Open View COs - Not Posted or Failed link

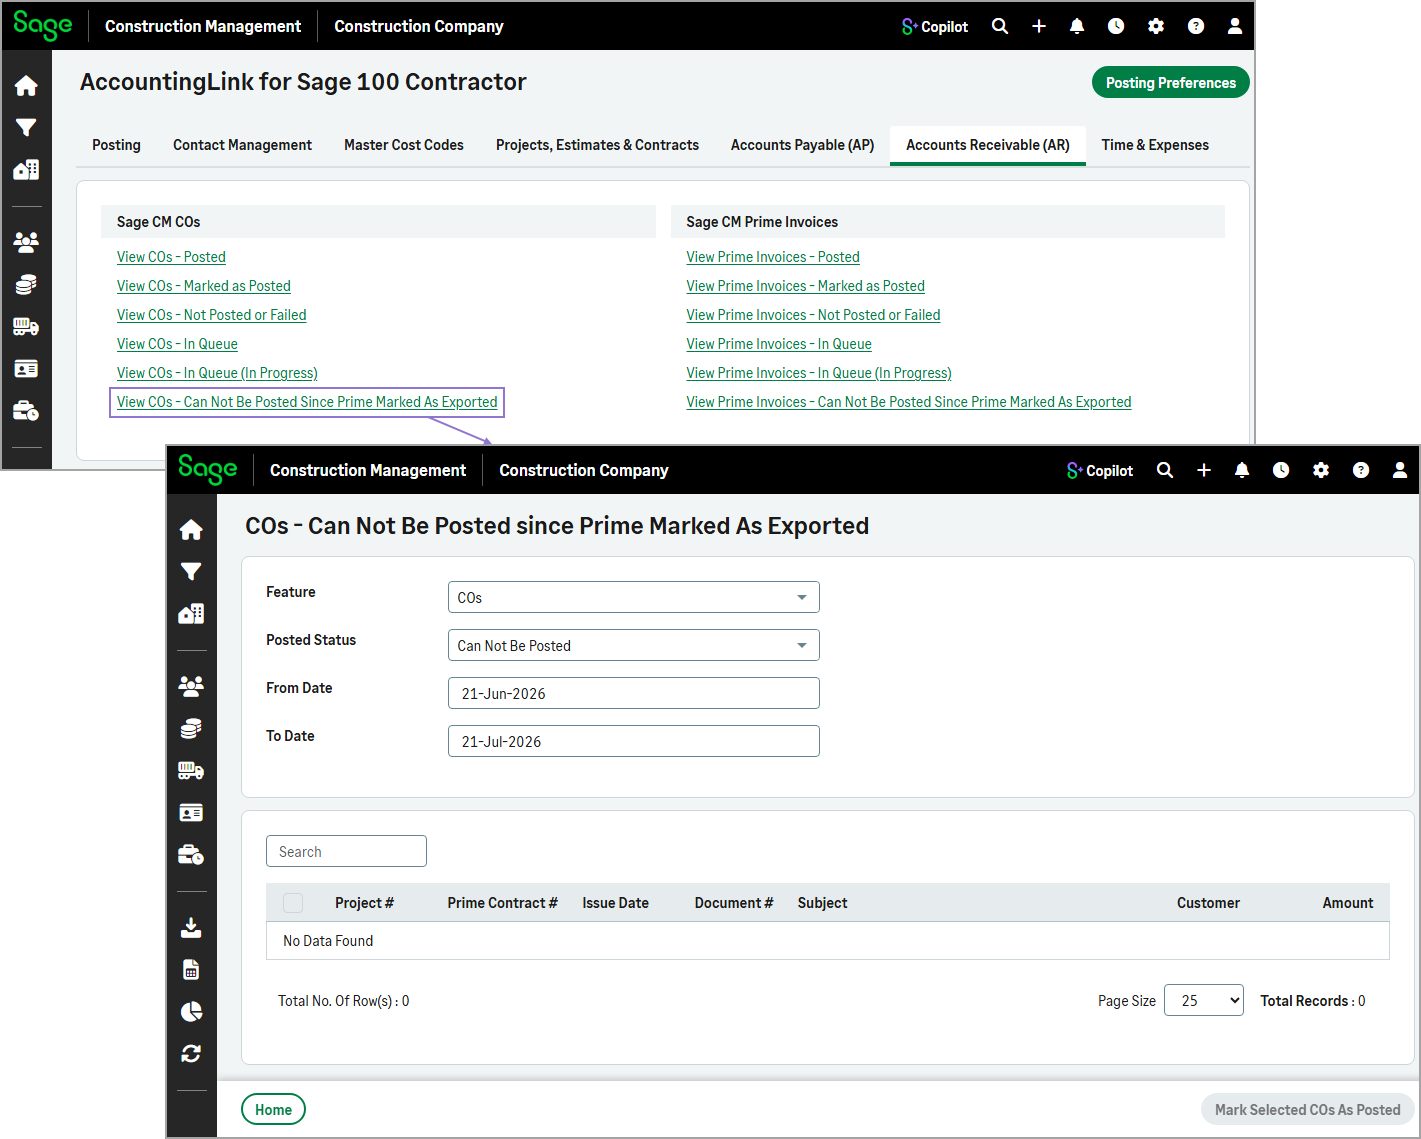212,315
